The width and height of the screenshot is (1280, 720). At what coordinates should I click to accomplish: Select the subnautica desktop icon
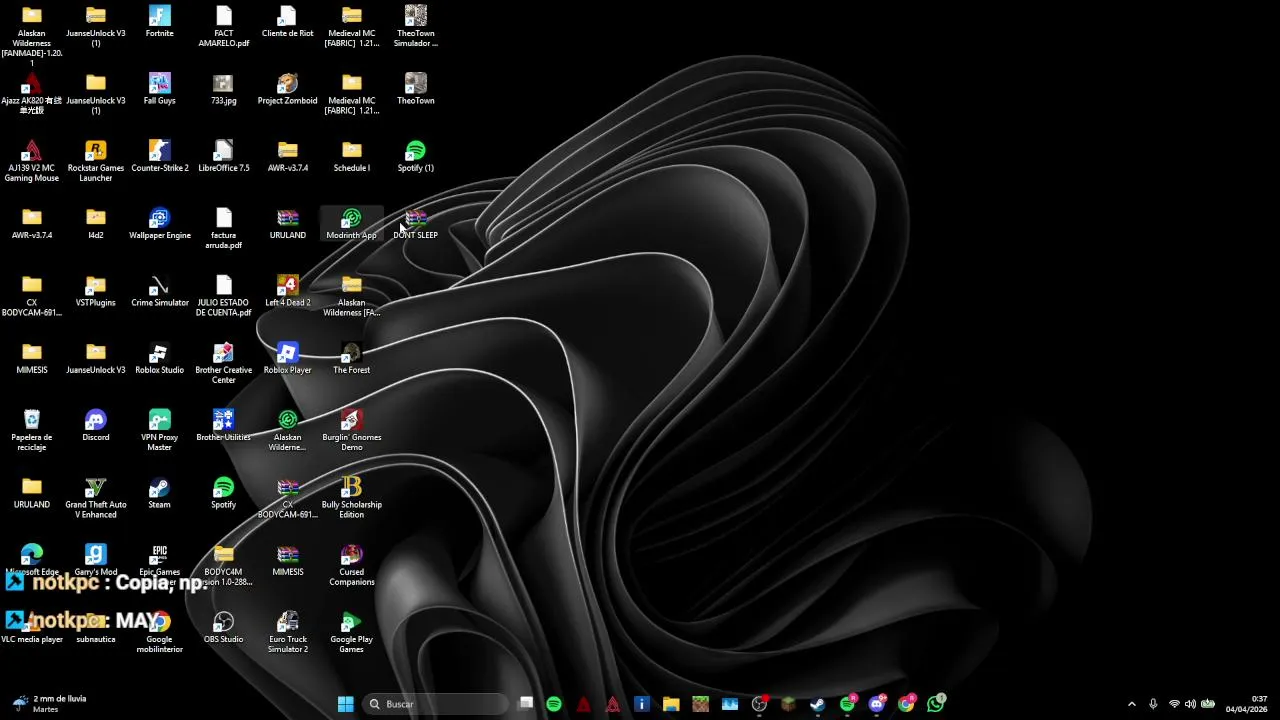[96, 628]
